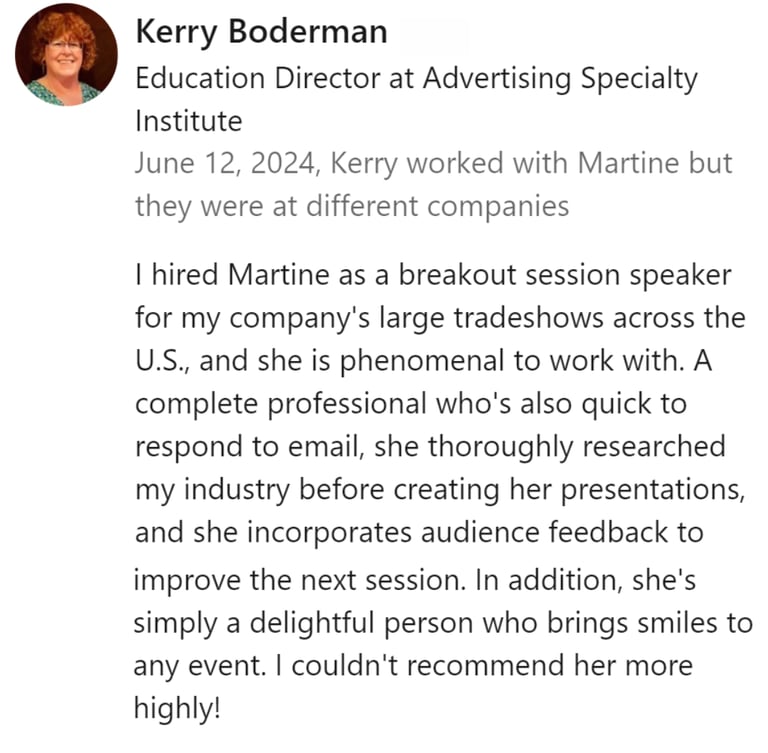Open Kerry Boderman's profile photo

[66, 55]
